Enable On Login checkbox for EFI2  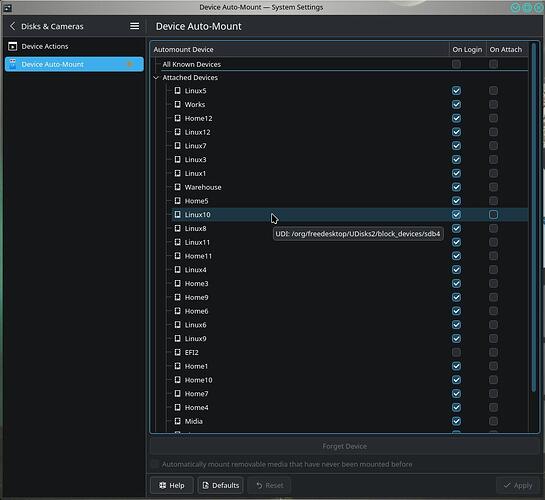coord(456,352)
